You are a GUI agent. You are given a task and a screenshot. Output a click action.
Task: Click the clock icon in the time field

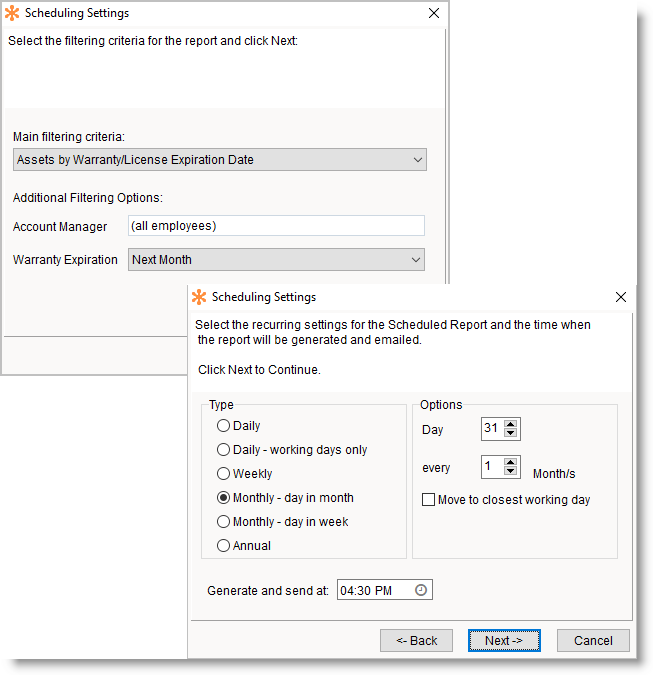coord(421,591)
